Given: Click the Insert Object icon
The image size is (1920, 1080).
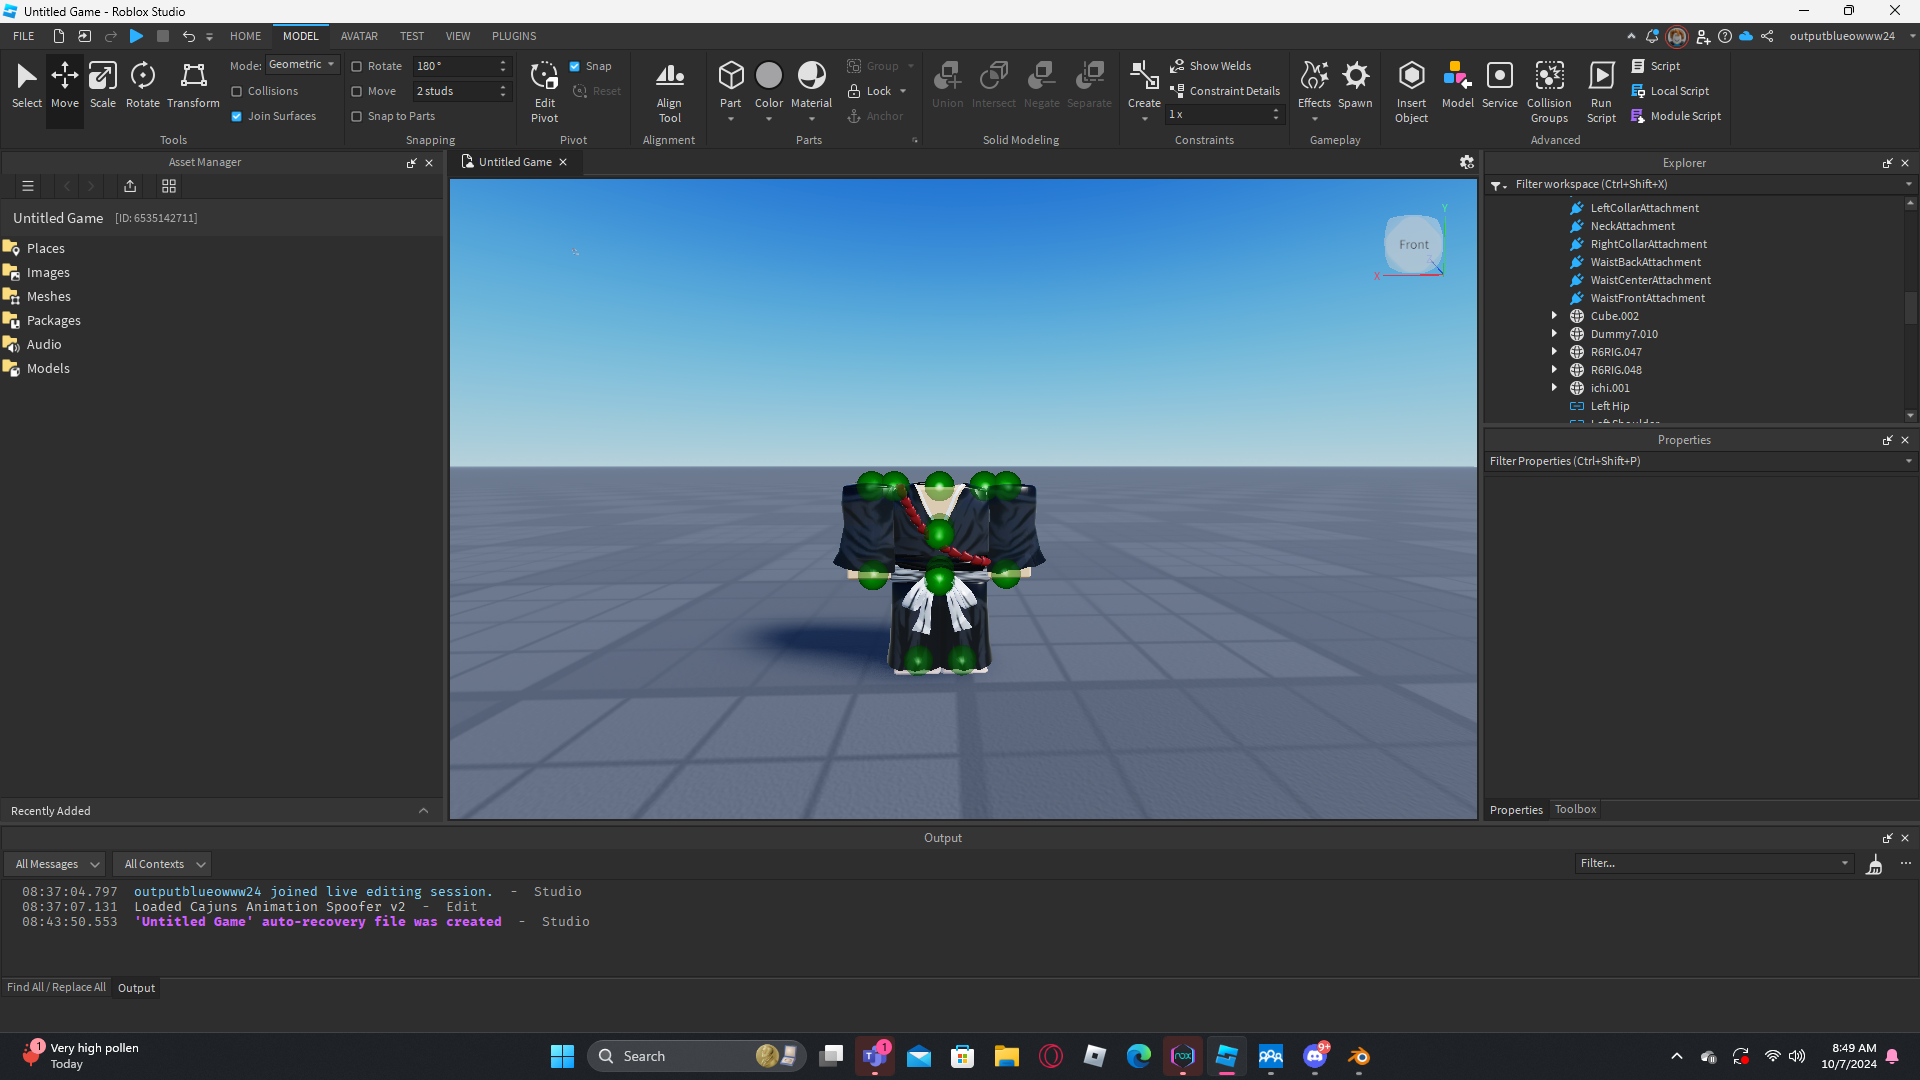Looking at the screenshot, I should coord(1411,90).
